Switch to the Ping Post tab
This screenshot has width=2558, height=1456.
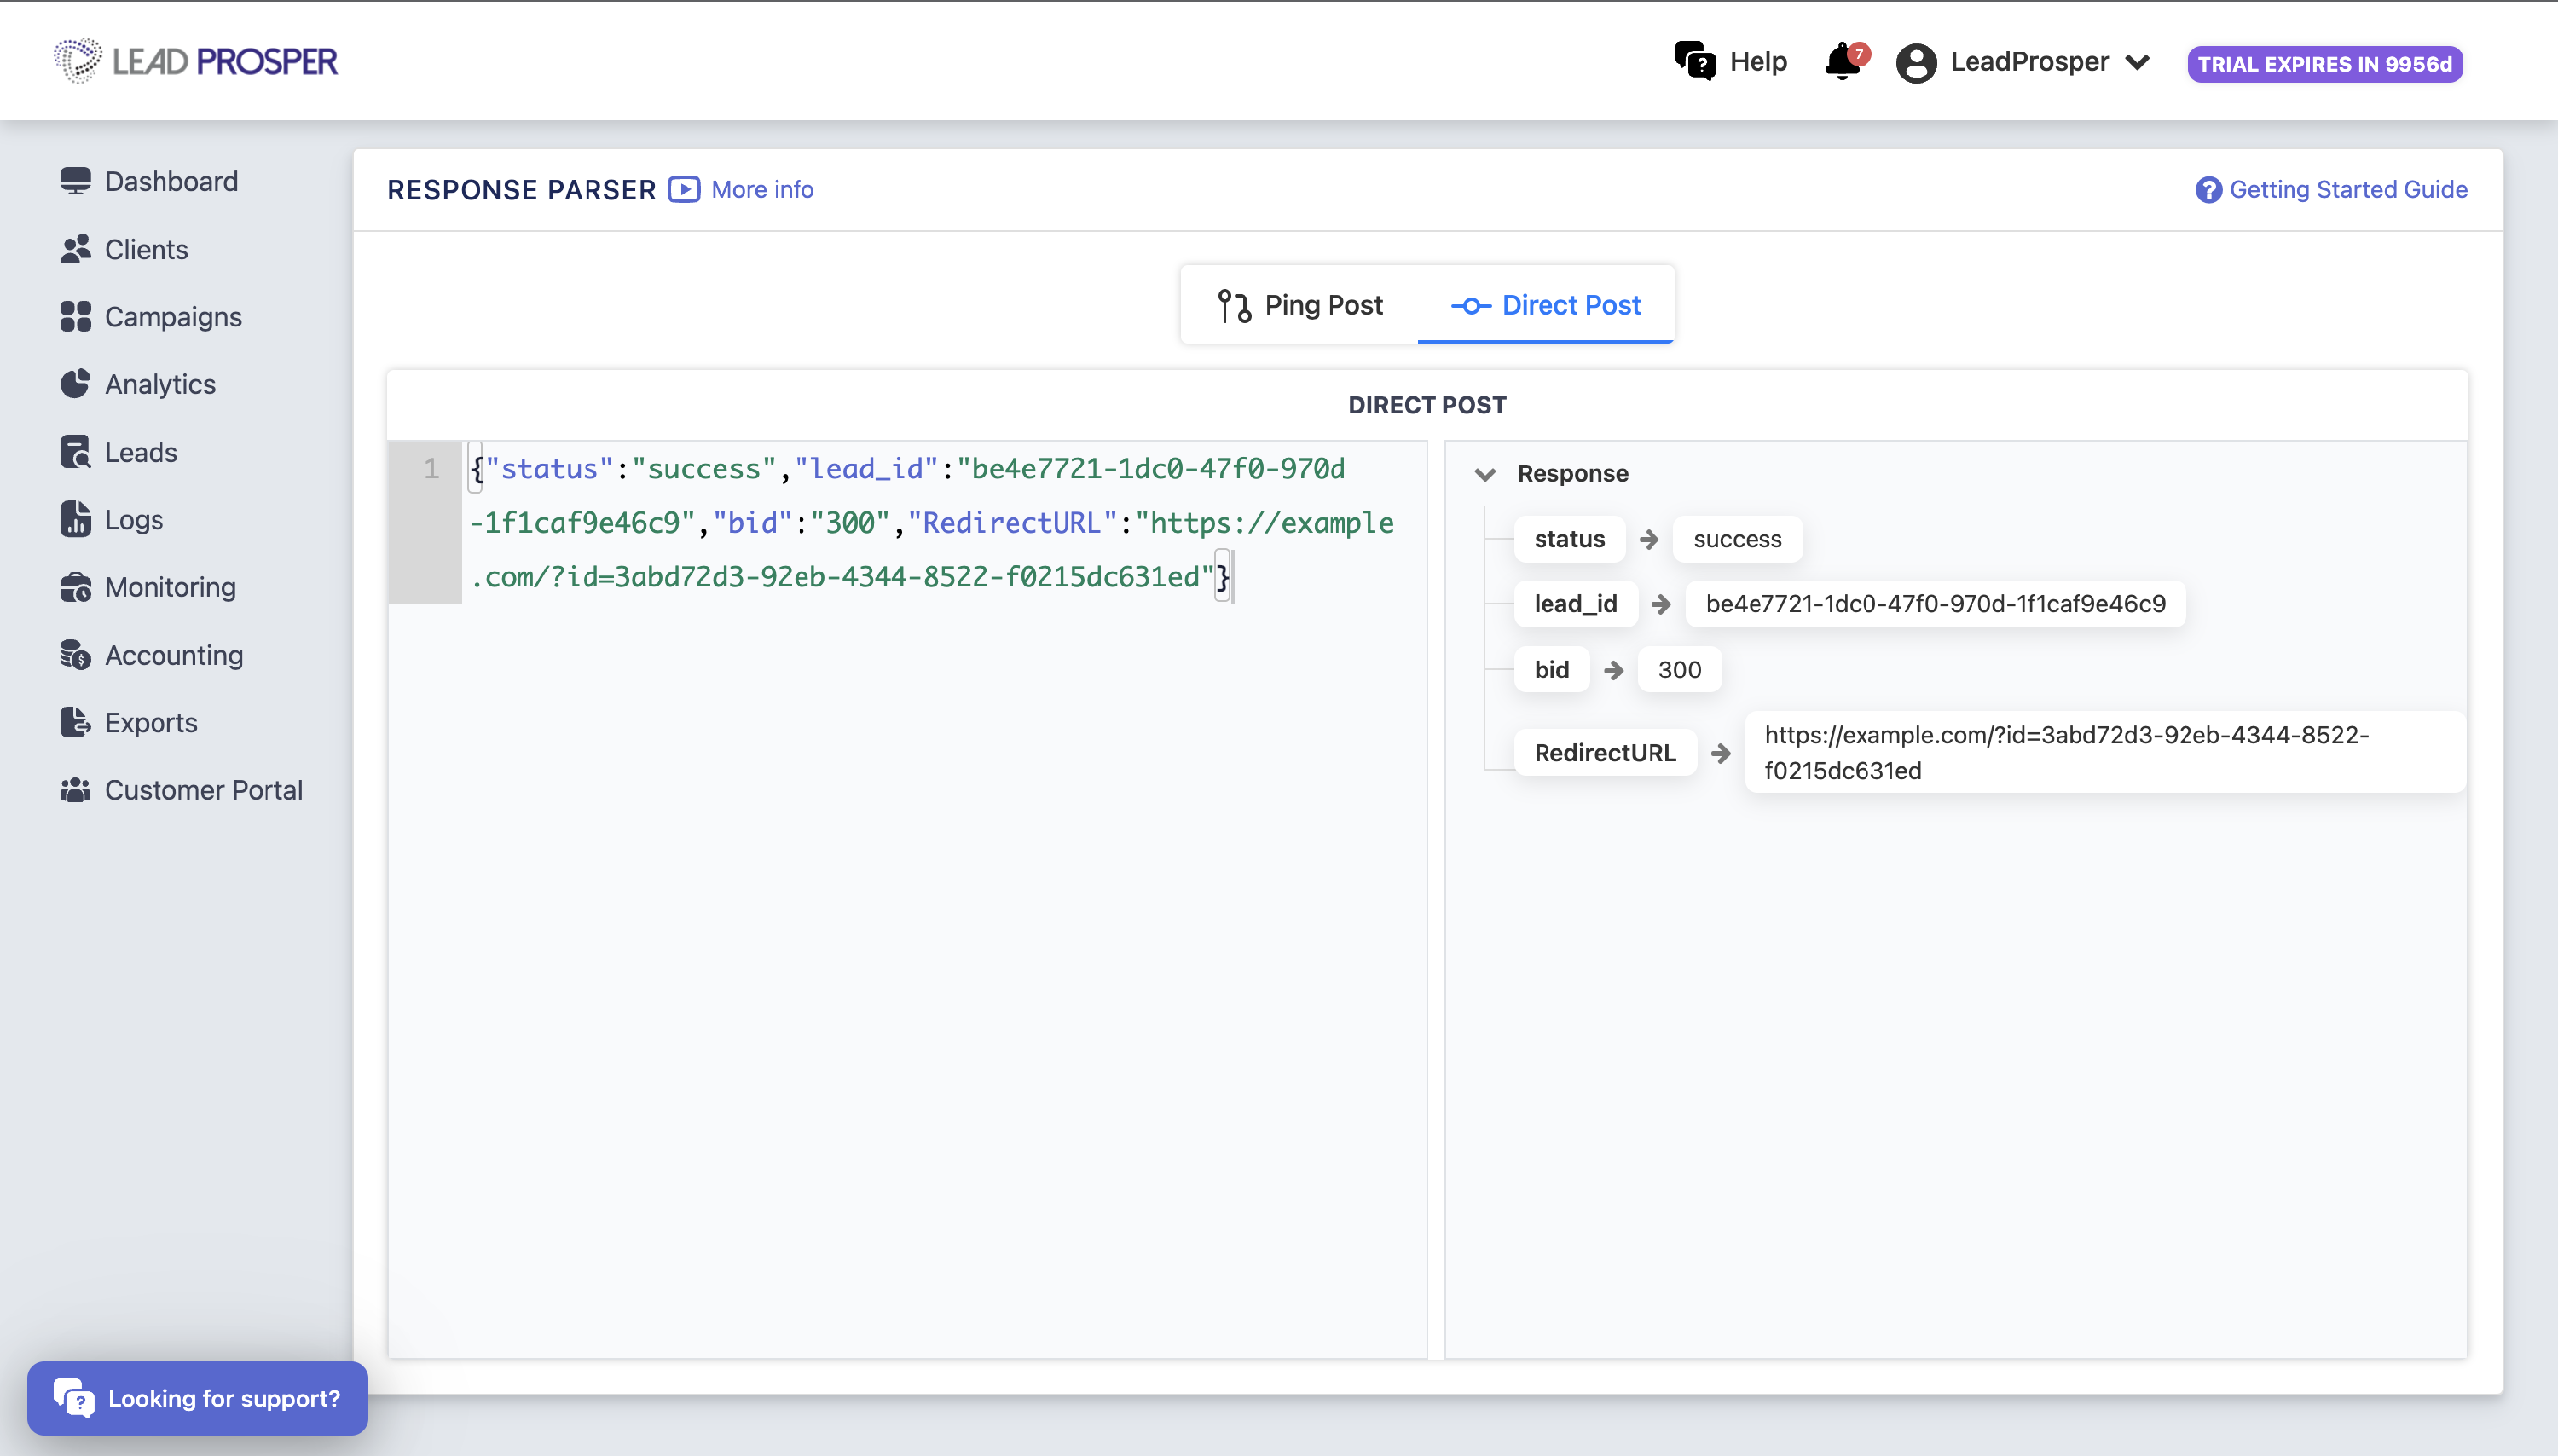[1300, 305]
